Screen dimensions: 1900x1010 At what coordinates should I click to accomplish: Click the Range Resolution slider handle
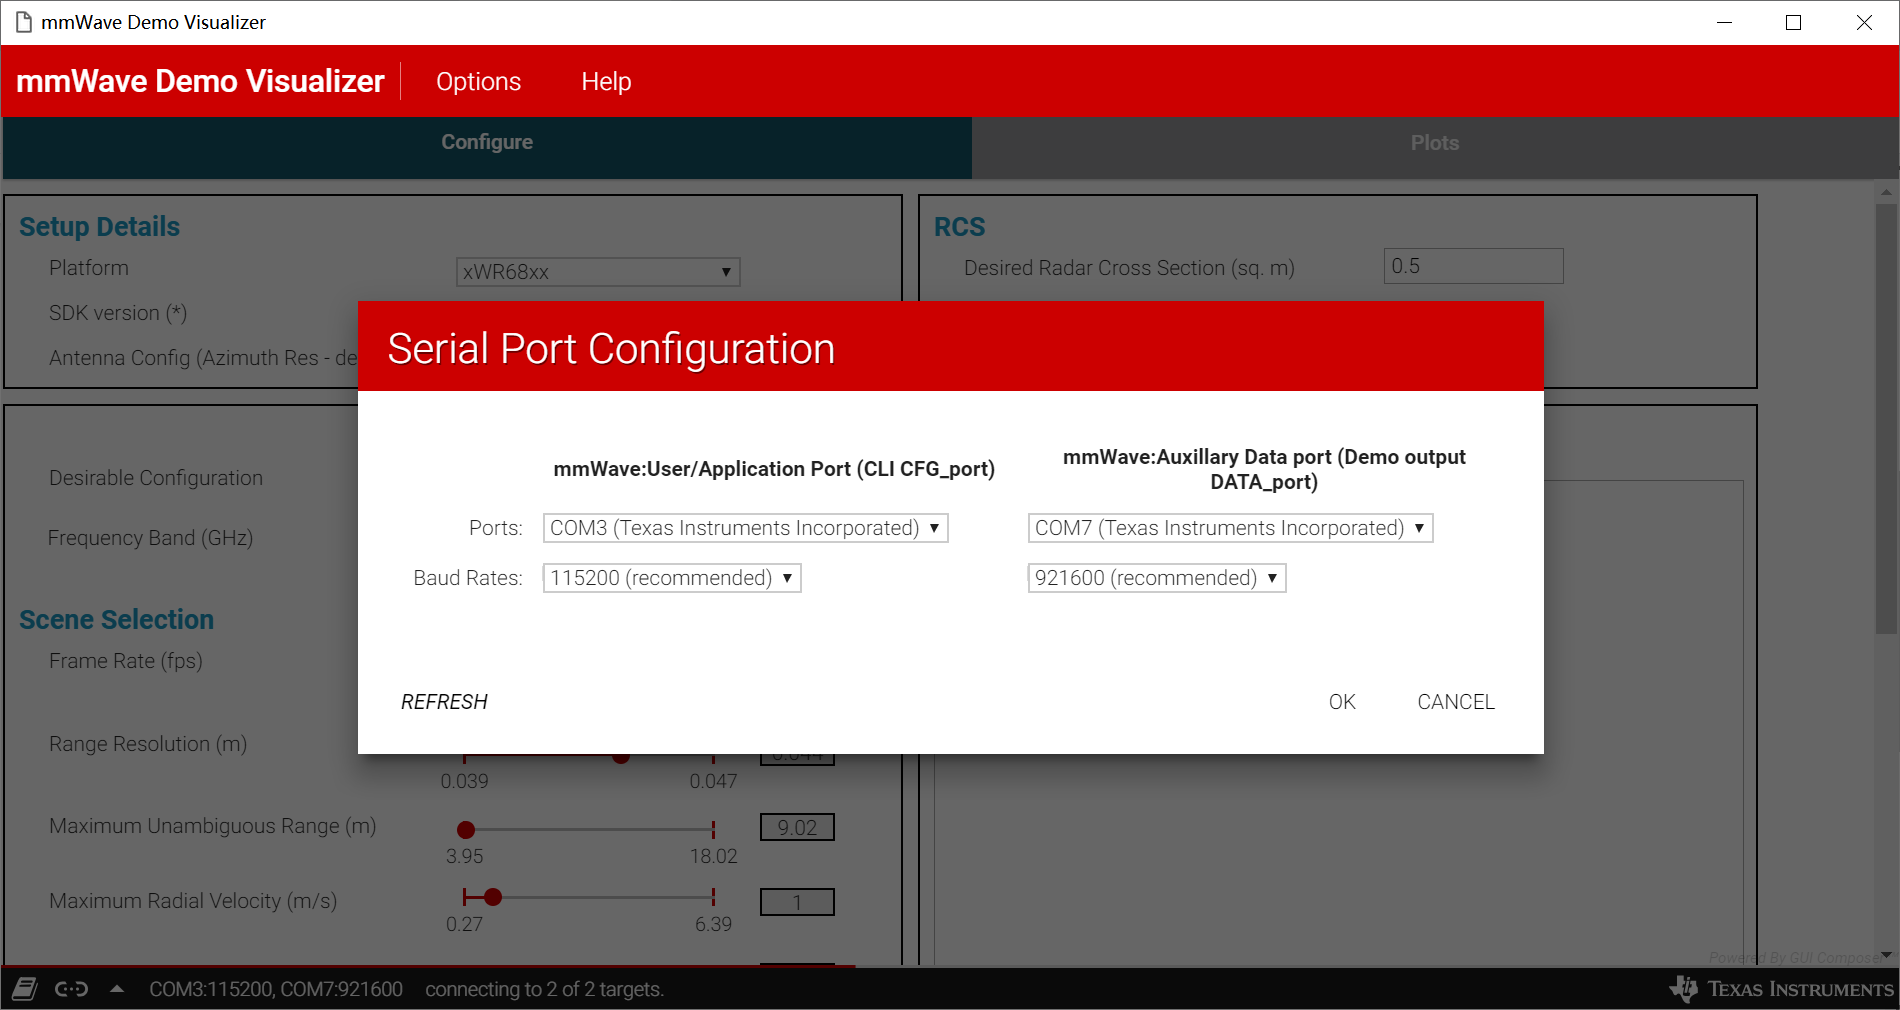(621, 758)
